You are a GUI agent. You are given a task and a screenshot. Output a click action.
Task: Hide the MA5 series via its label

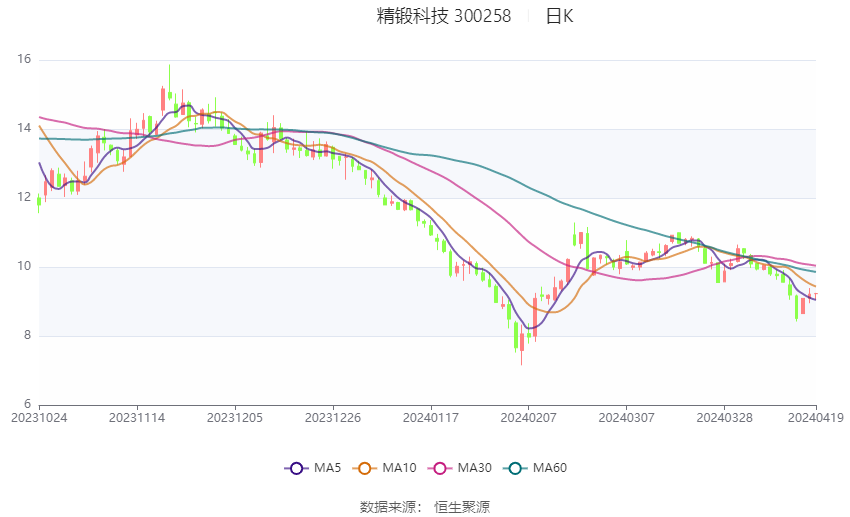(x=327, y=467)
